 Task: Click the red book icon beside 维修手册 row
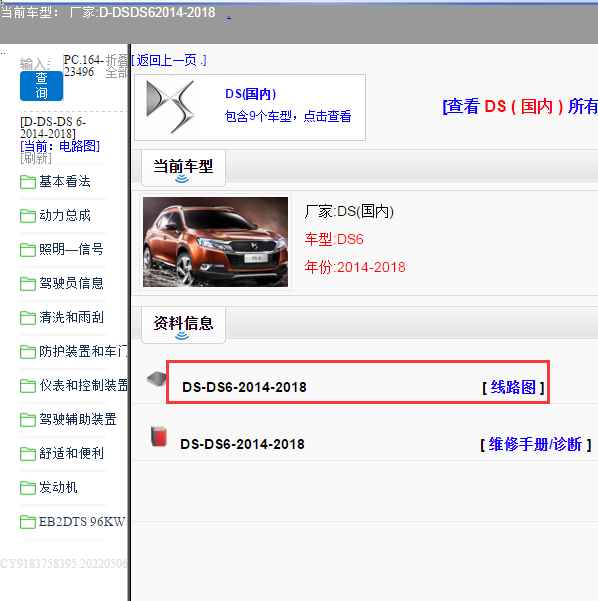pyautogui.click(x=159, y=436)
